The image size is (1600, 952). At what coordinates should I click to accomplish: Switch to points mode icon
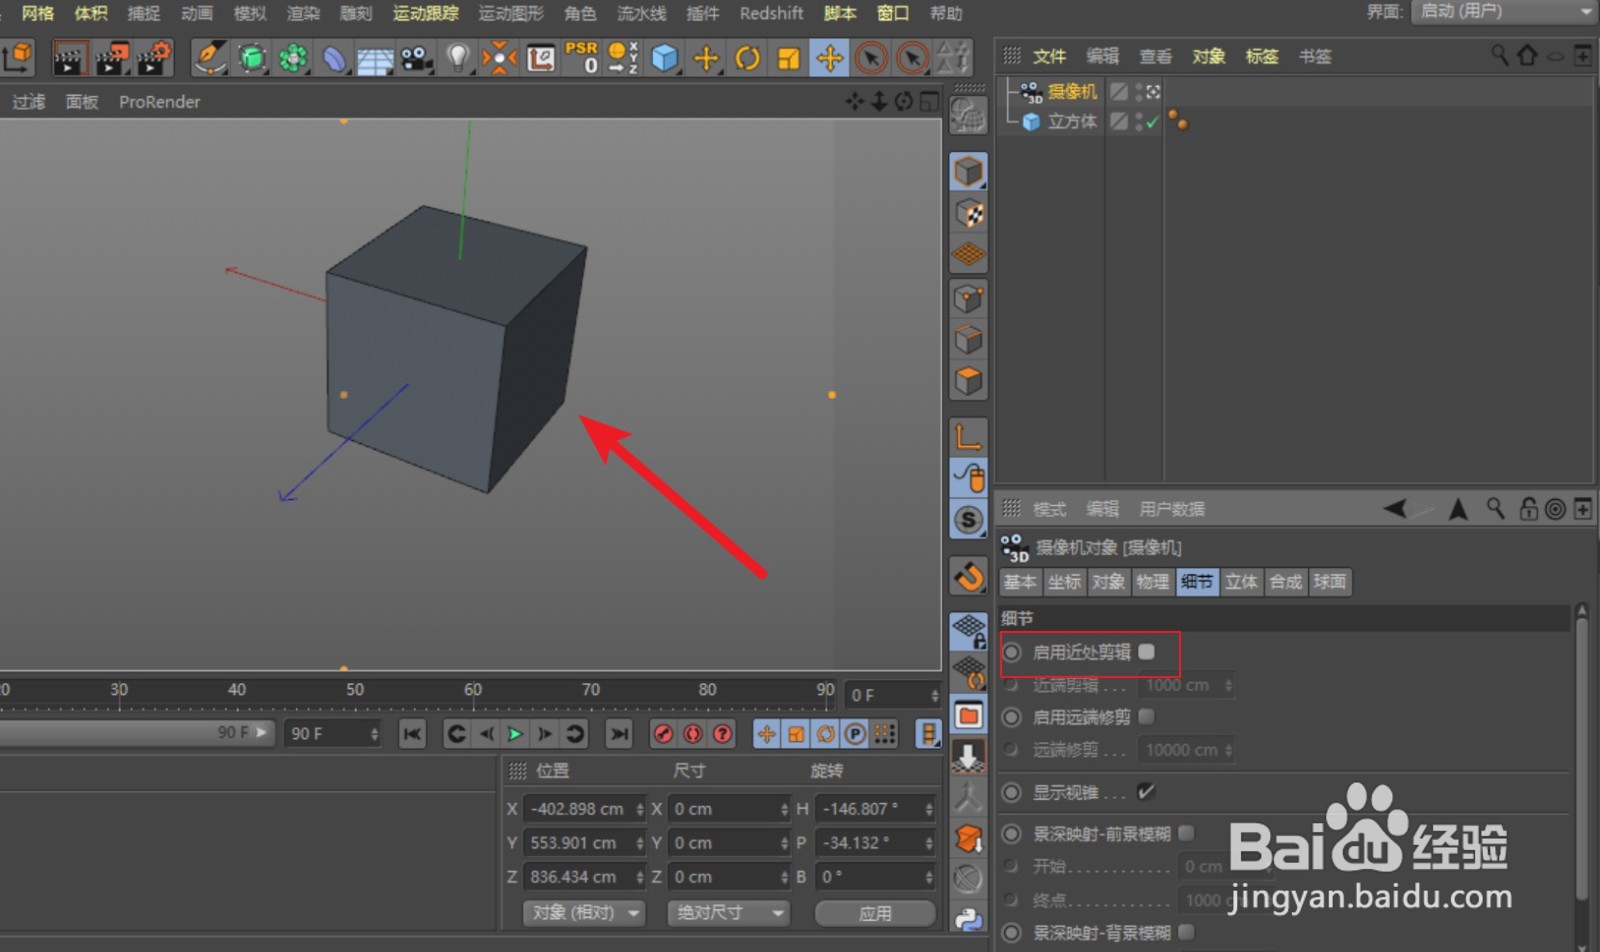[968, 298]
